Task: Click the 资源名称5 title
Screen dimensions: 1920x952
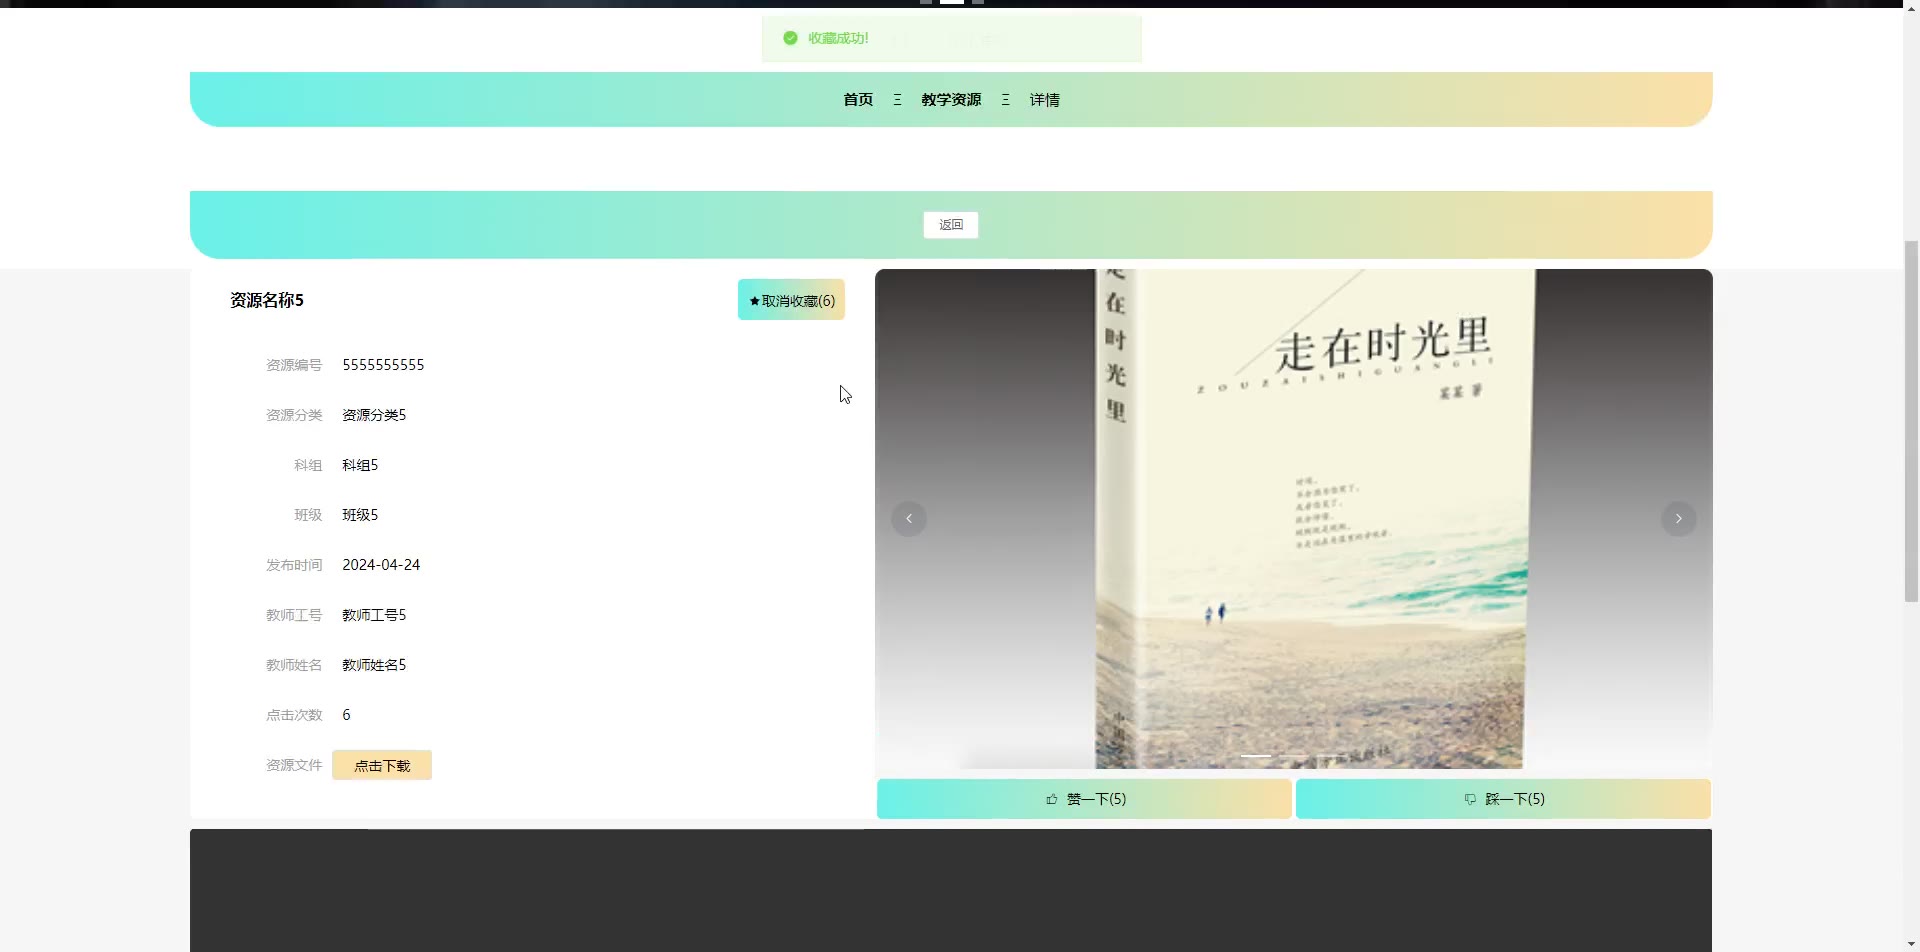Action: [x=267, y=300]
